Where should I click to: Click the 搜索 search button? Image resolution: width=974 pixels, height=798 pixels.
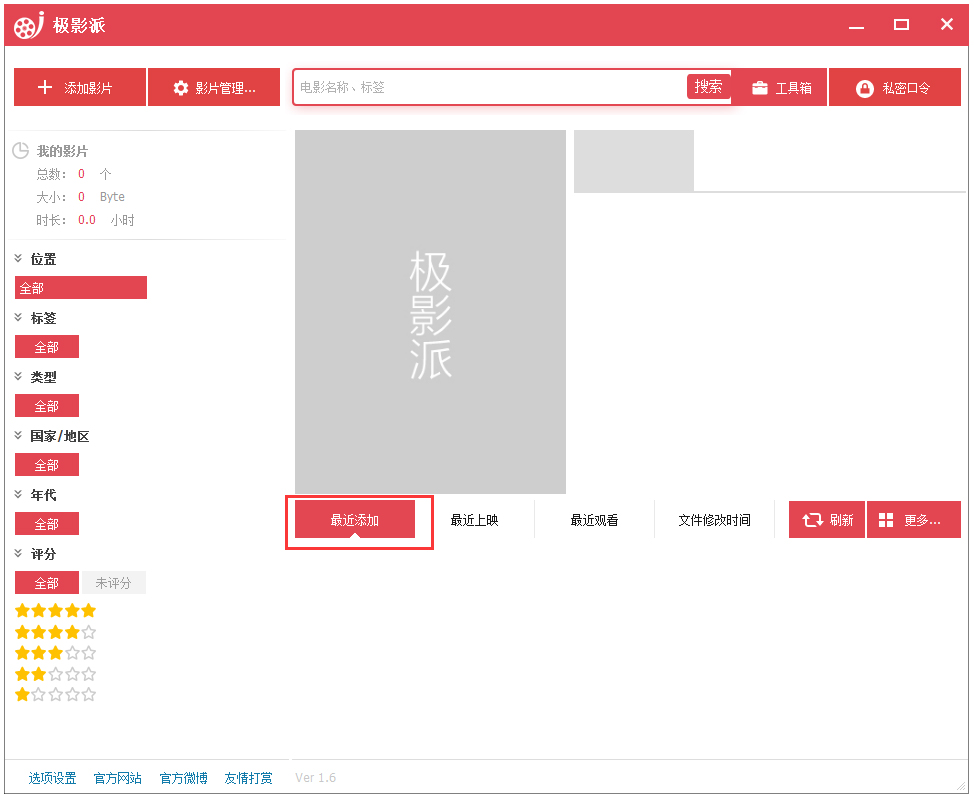point(708,86)
